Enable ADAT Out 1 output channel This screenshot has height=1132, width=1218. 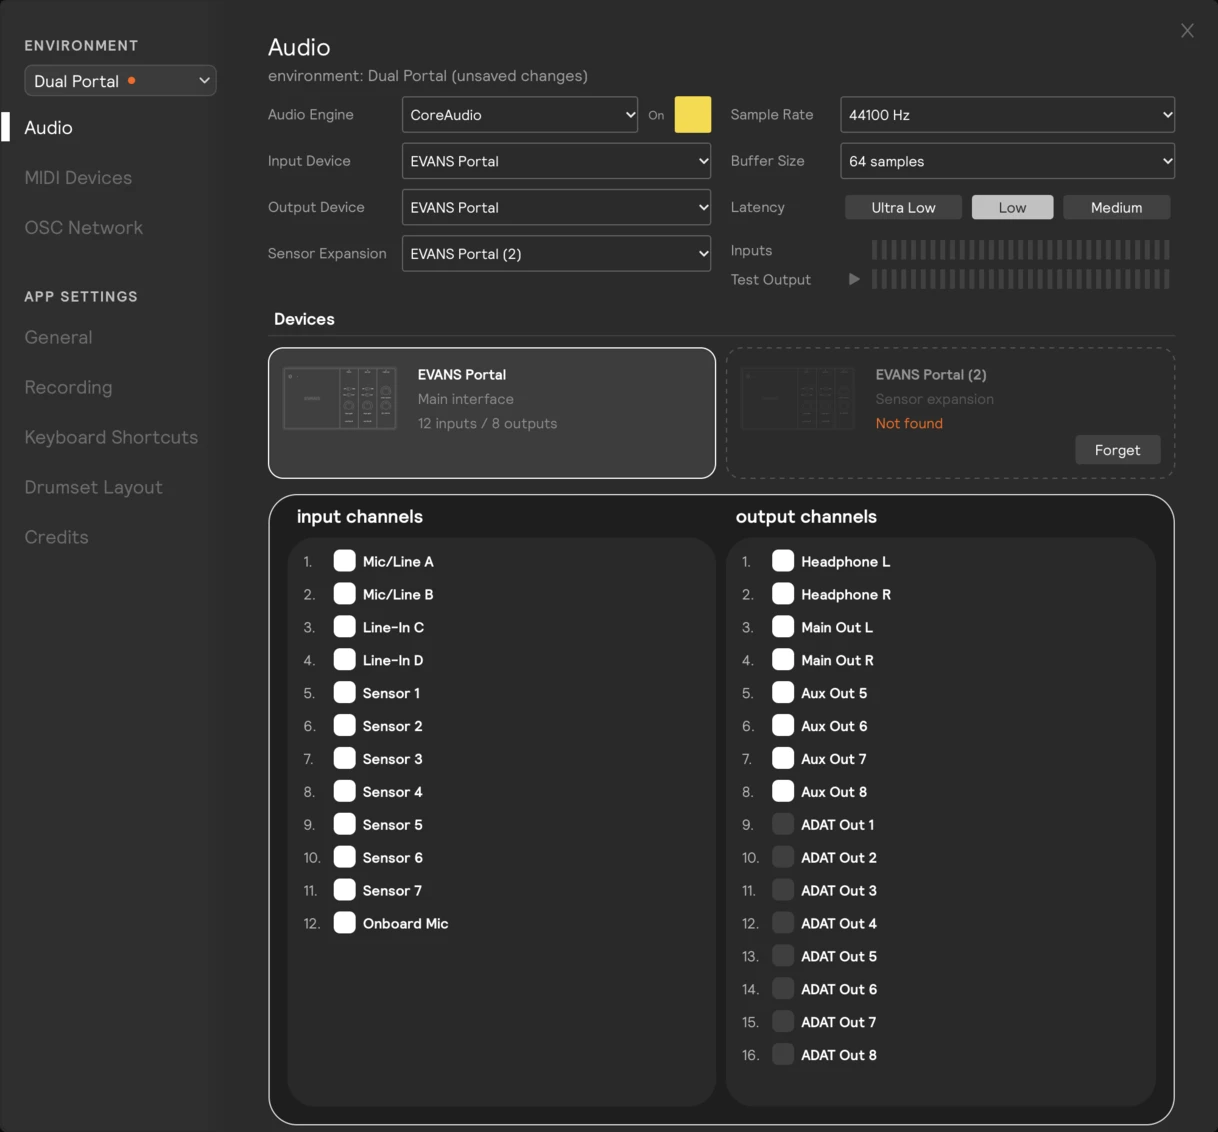click(x=783, y=825)
